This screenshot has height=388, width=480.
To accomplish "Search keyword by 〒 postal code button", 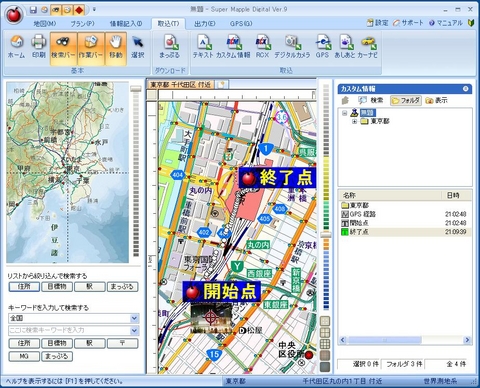I will click(x=122, y=343).
